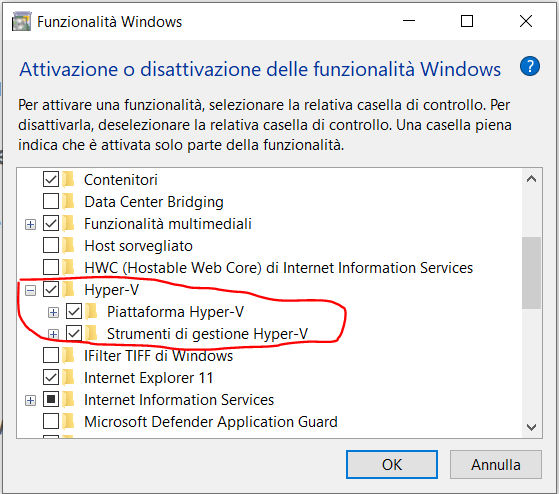Confirm changes with the OK button
The height and width of the screenshot is (494, 559).
[x=392, y=464]
